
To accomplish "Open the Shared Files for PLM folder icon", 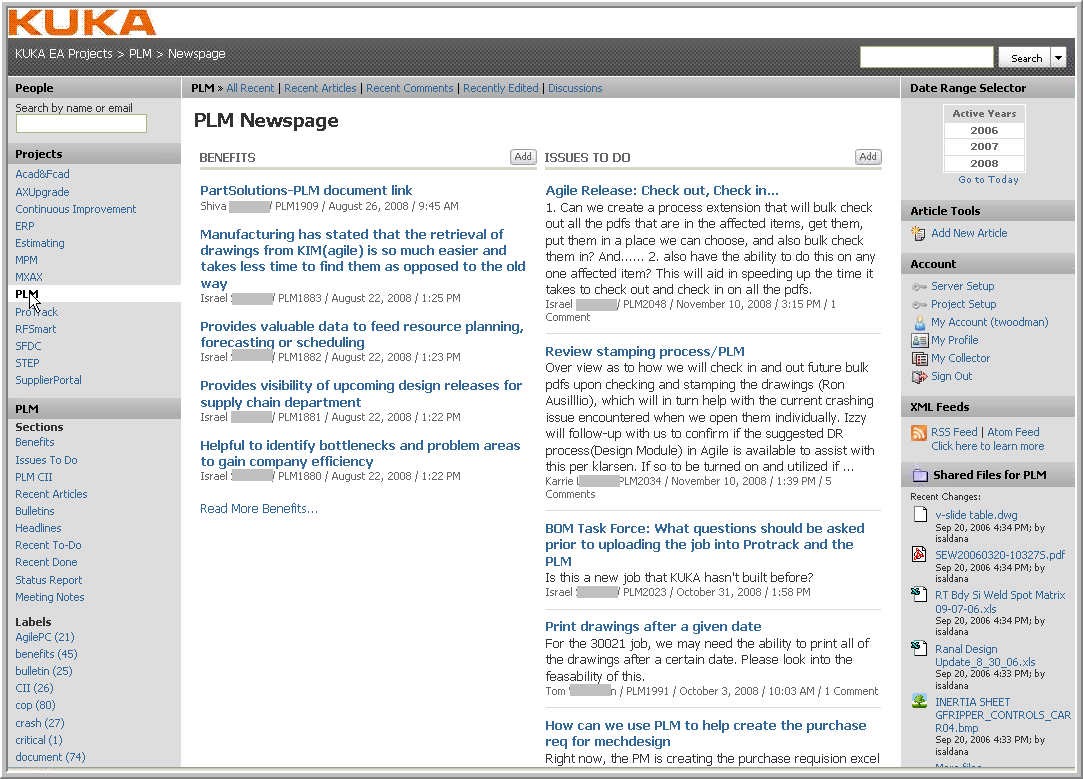I will (919, 475).
